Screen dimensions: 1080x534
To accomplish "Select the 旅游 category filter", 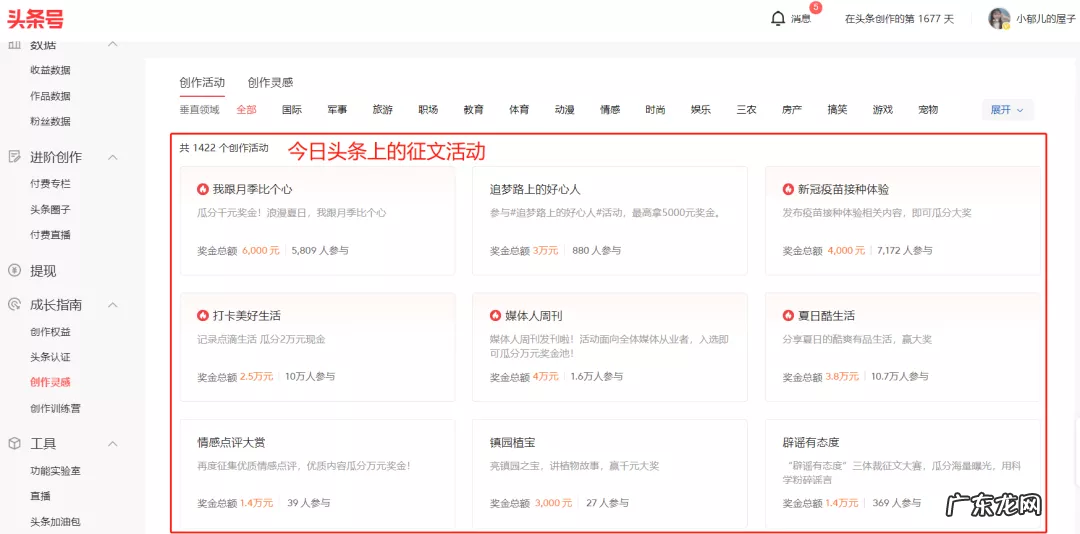I will click(382, 110).
